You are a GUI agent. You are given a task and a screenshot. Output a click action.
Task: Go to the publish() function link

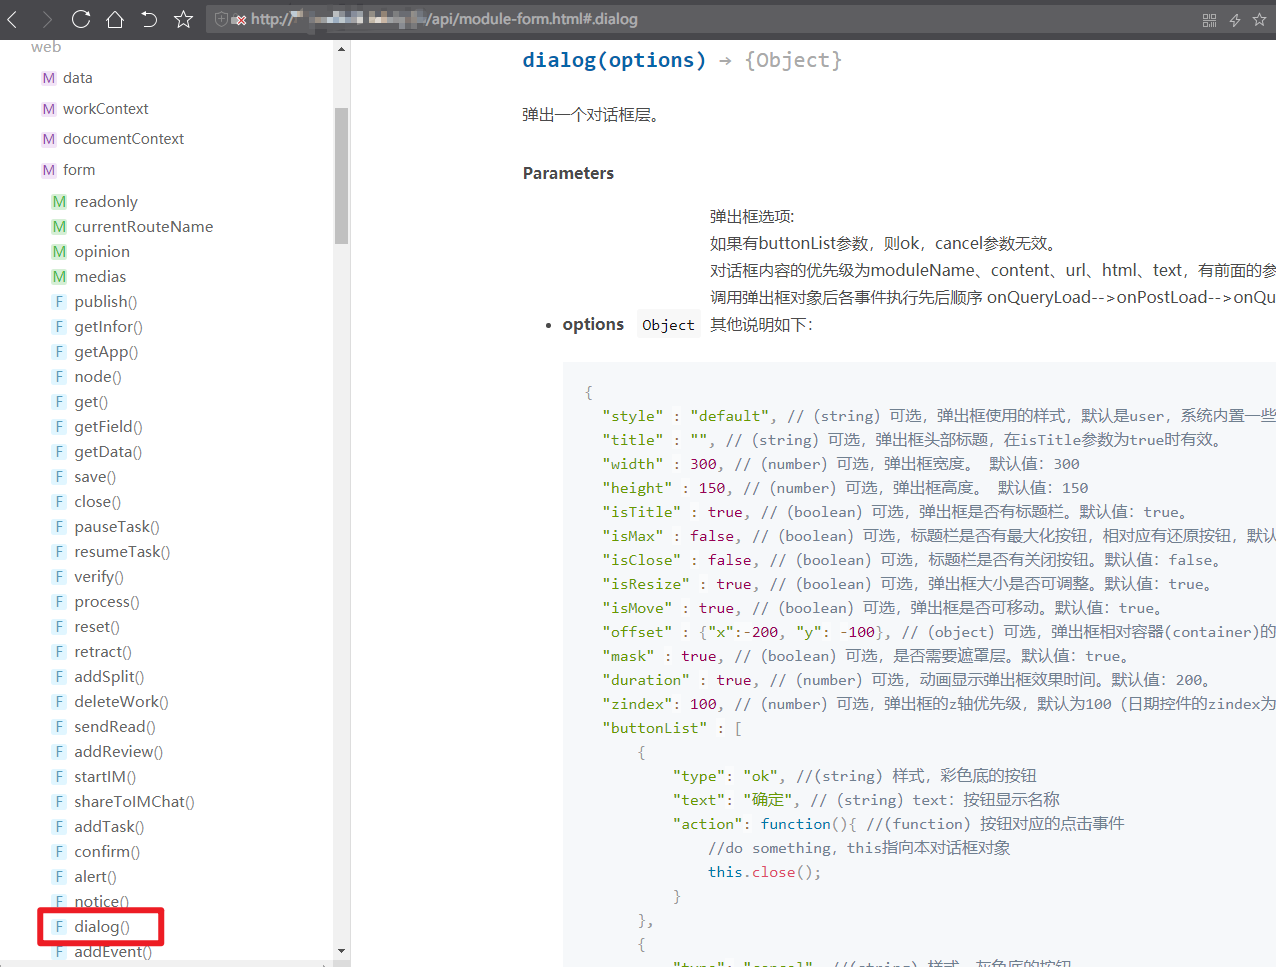105,302
